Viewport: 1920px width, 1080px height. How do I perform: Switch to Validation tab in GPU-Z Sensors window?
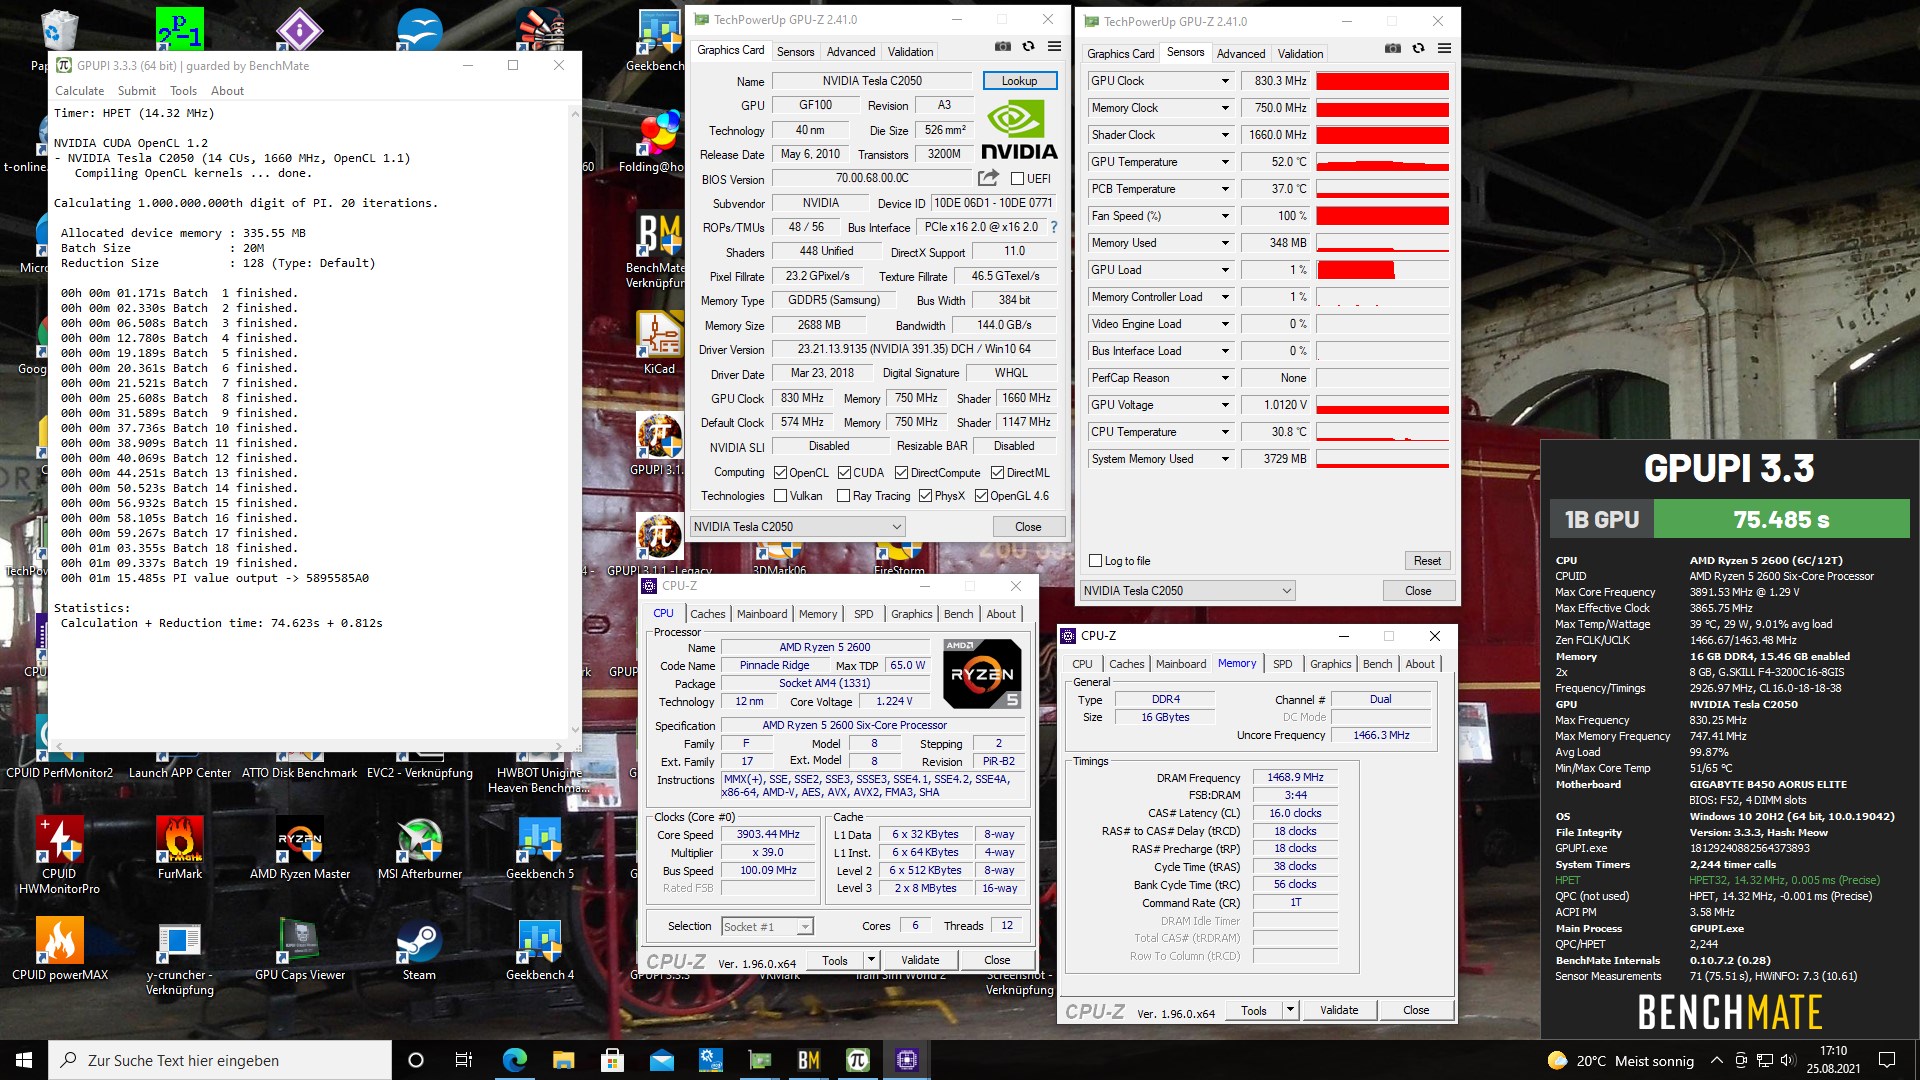click(x=1300, y=54)
